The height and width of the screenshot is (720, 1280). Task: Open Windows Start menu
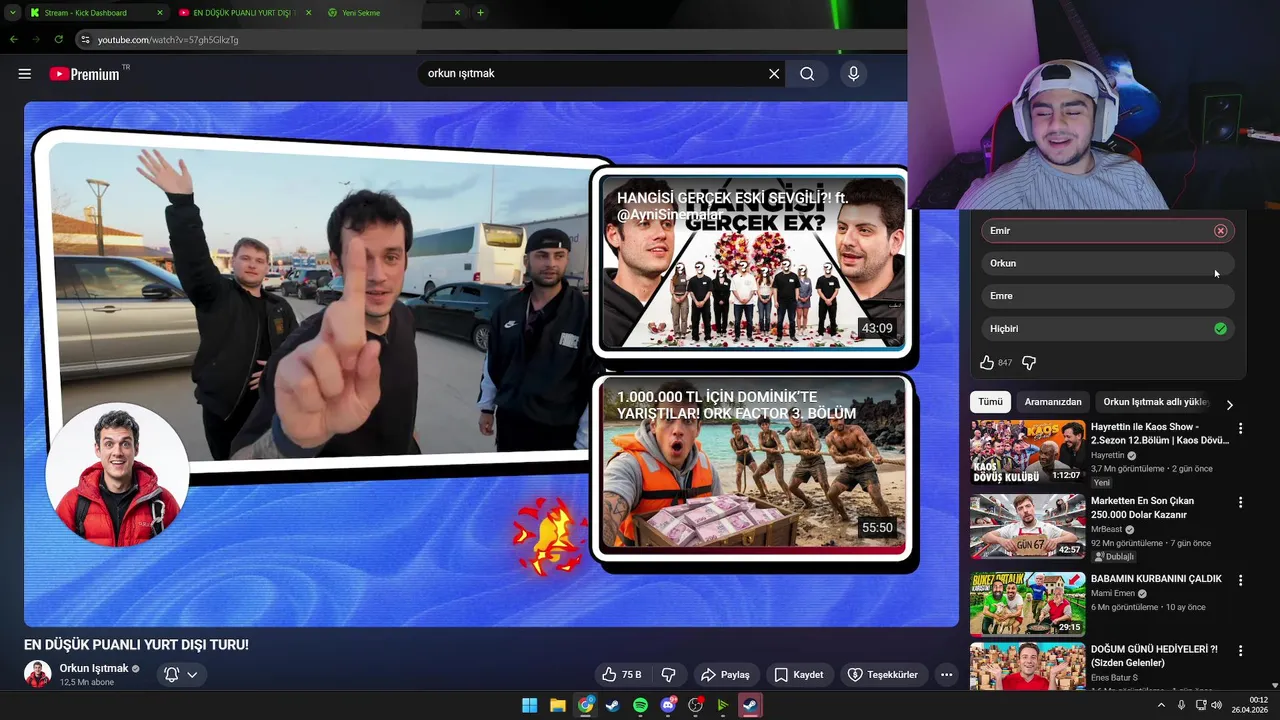[530, 705]
